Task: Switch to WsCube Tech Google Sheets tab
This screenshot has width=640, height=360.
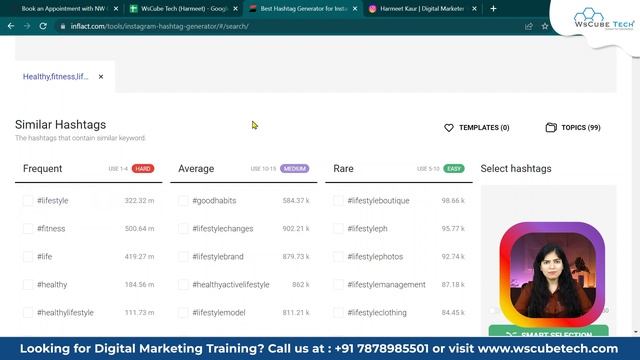Action: click(183, 9)
